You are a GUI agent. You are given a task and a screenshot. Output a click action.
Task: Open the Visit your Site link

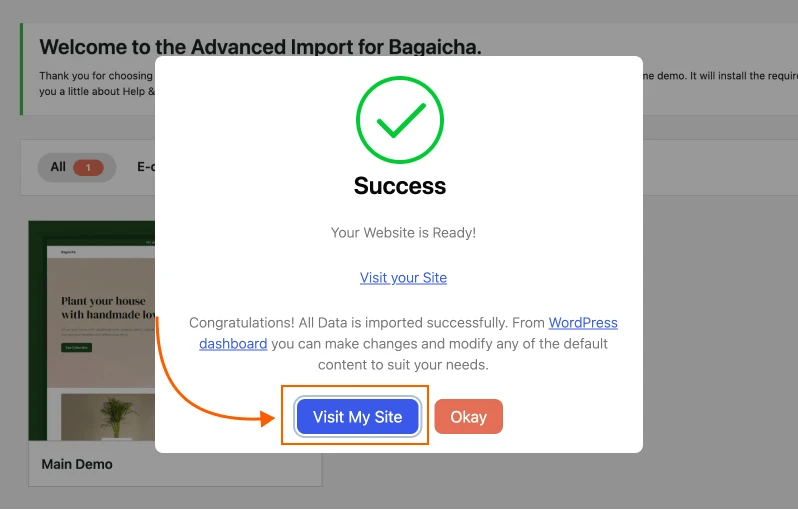click(x=403, y=278)
